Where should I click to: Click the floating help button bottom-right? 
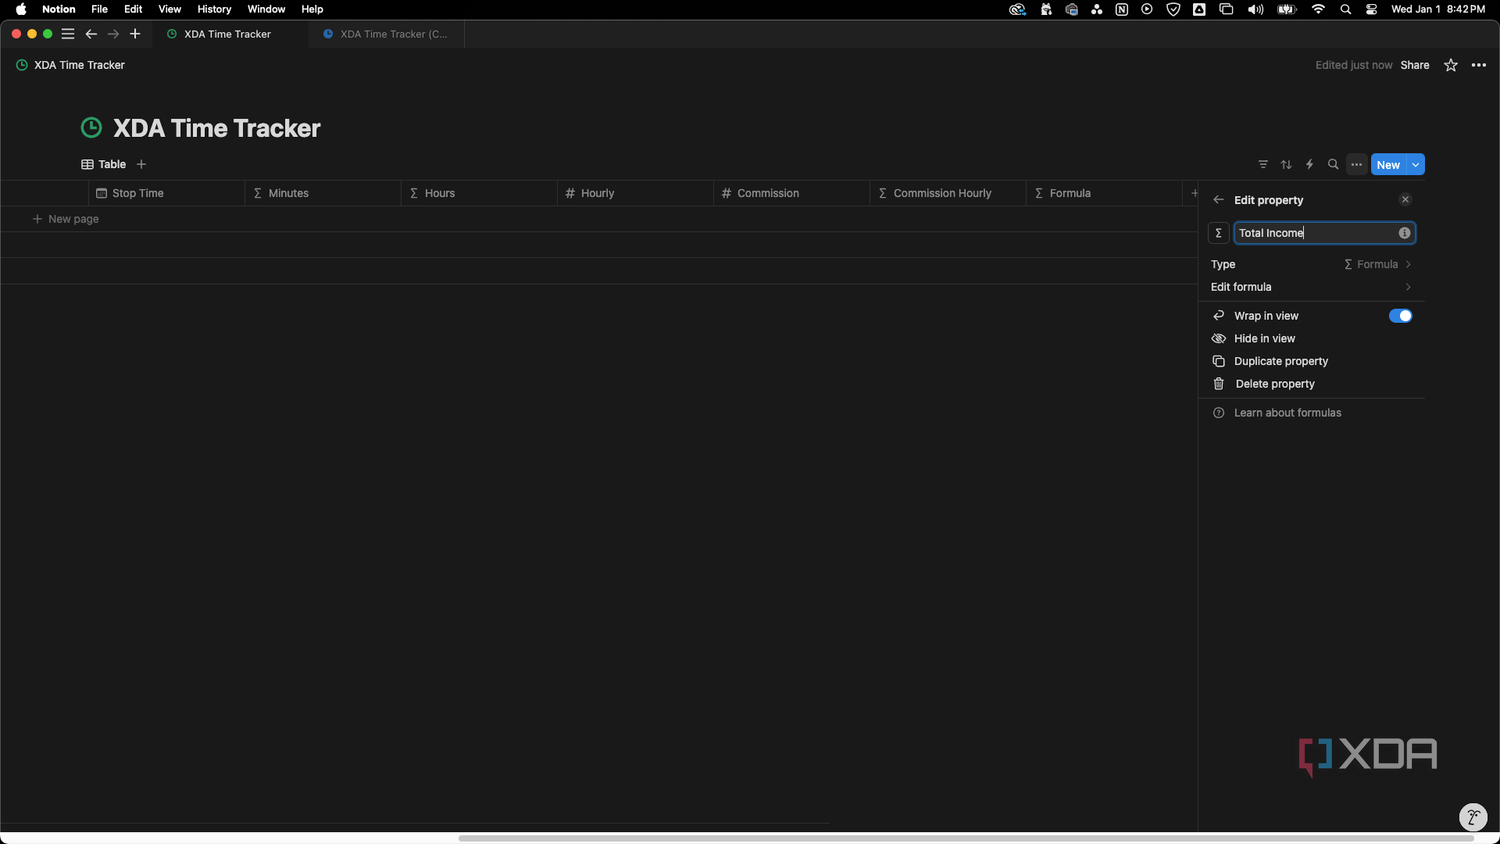pos(1473,817)
